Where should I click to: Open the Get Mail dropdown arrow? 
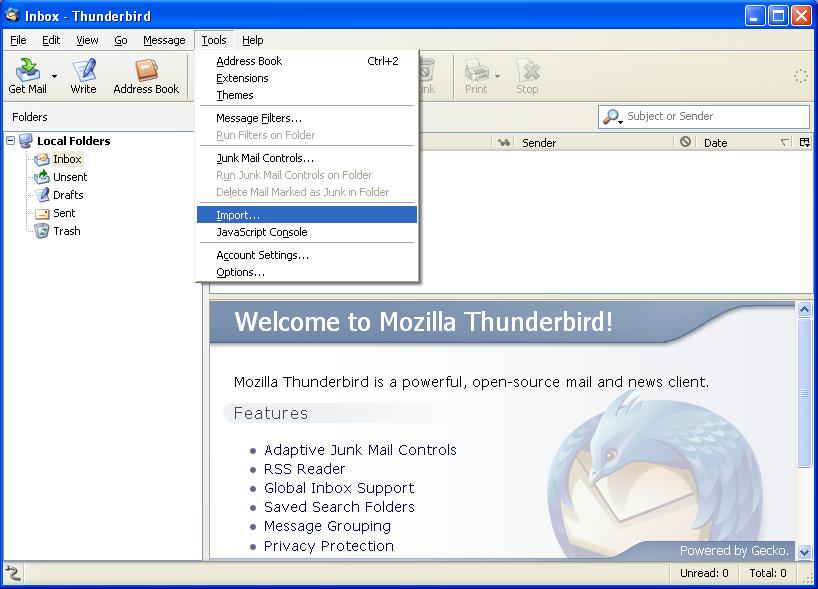coord(54,76)
